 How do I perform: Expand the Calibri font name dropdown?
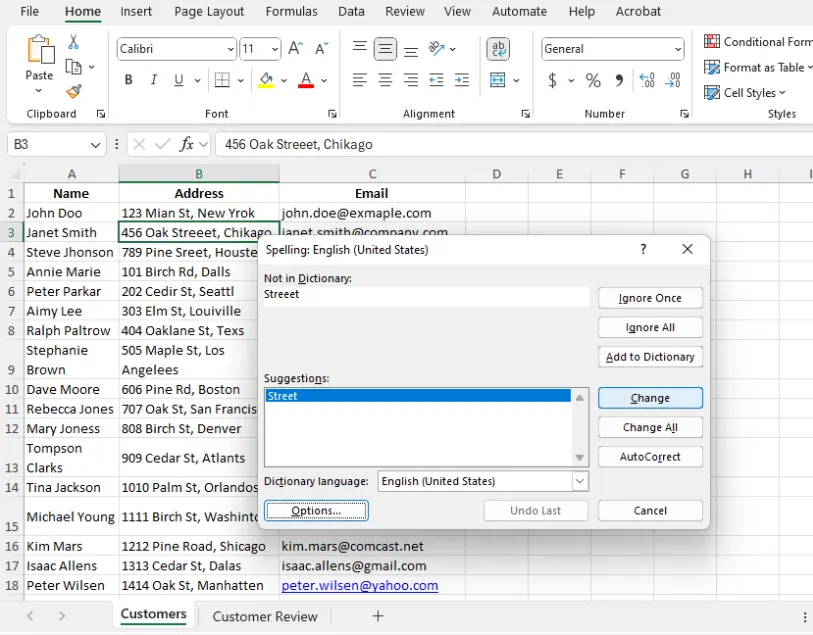point(230,49)
